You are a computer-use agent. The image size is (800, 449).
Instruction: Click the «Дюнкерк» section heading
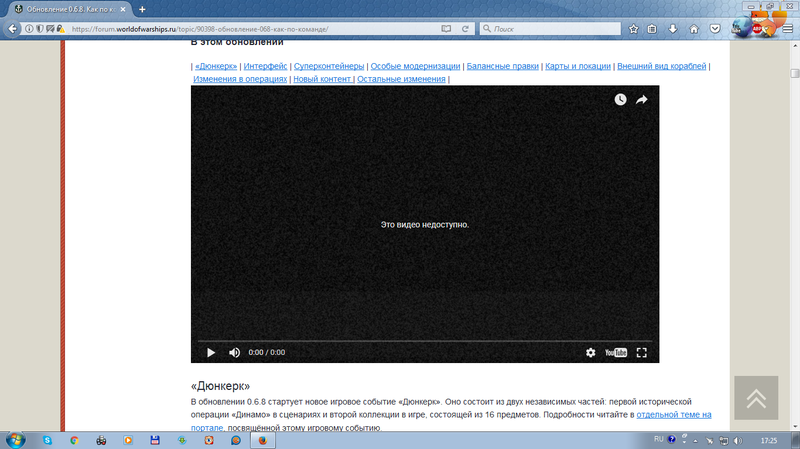(220, 386)
